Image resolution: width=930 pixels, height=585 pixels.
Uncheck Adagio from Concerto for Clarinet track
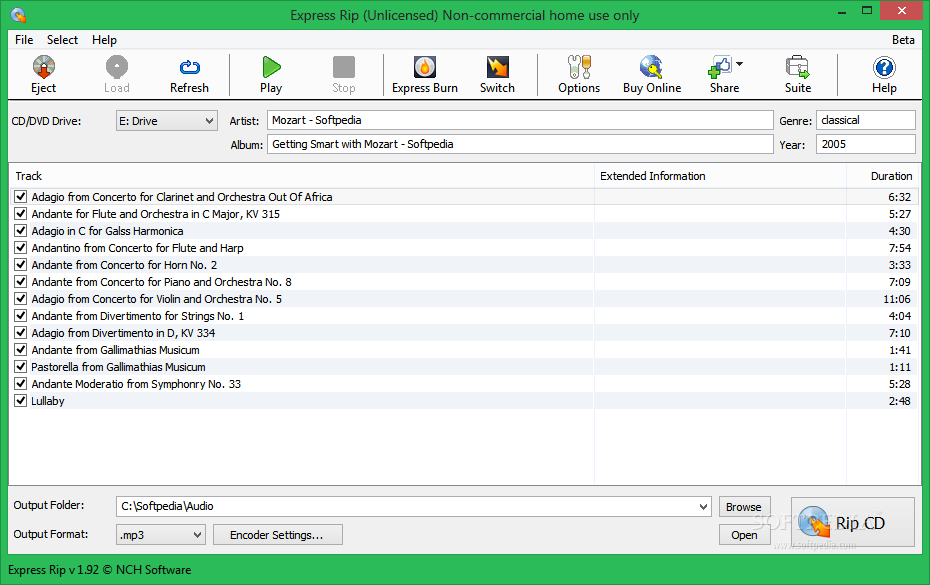21,196
